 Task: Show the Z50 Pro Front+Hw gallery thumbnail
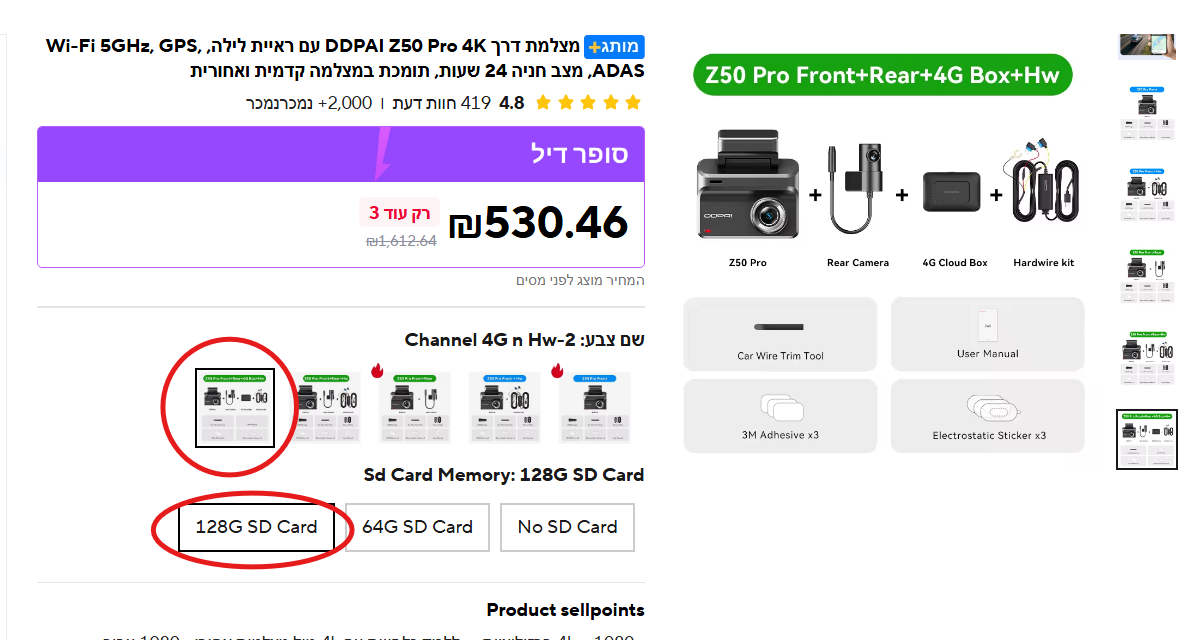pos(1147,194)
